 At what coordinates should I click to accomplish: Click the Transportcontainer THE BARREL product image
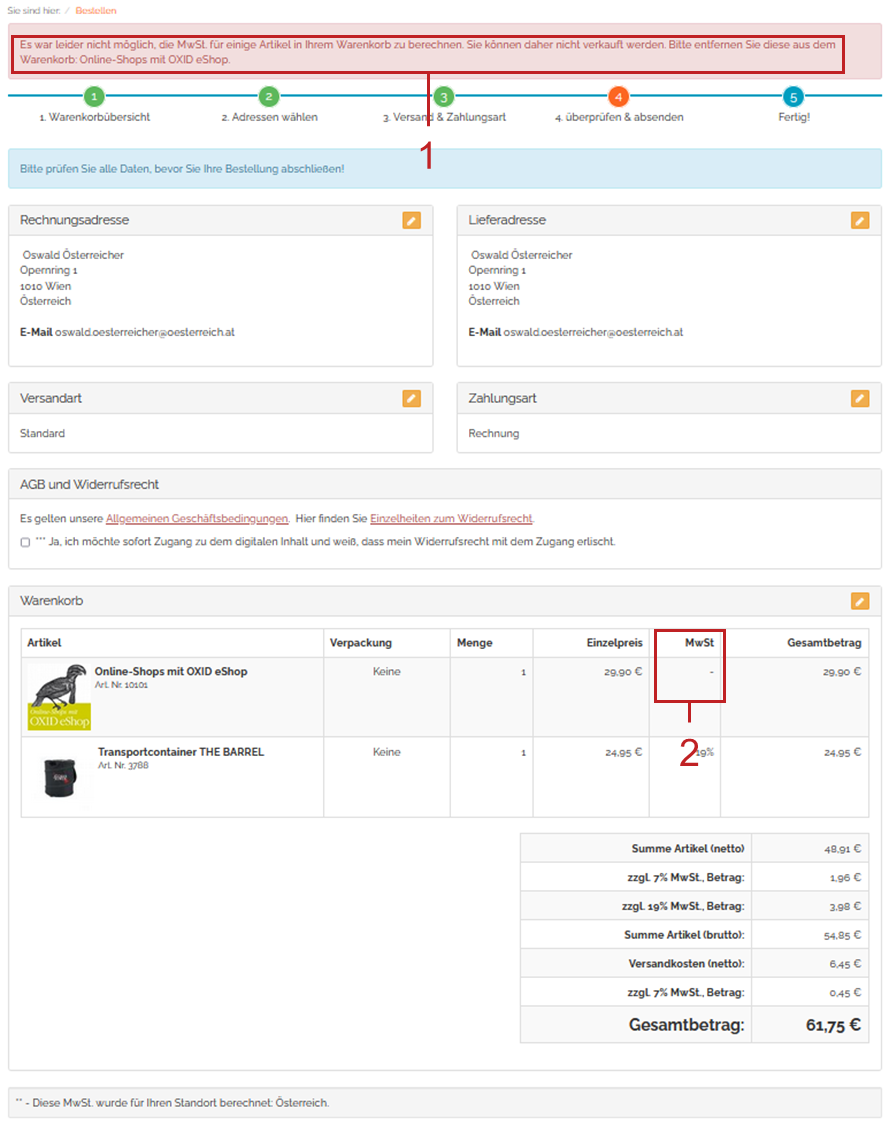[59, 776]
